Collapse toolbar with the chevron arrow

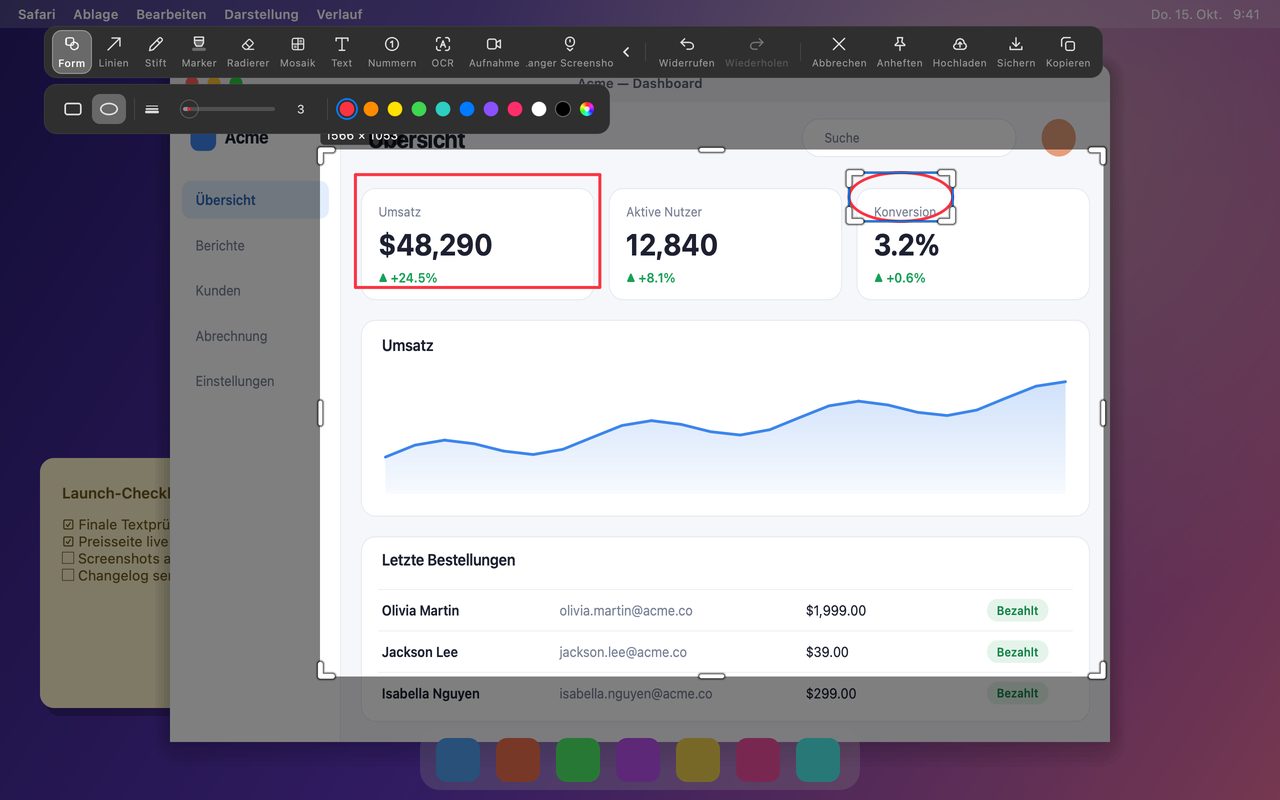tap(627, 52)
